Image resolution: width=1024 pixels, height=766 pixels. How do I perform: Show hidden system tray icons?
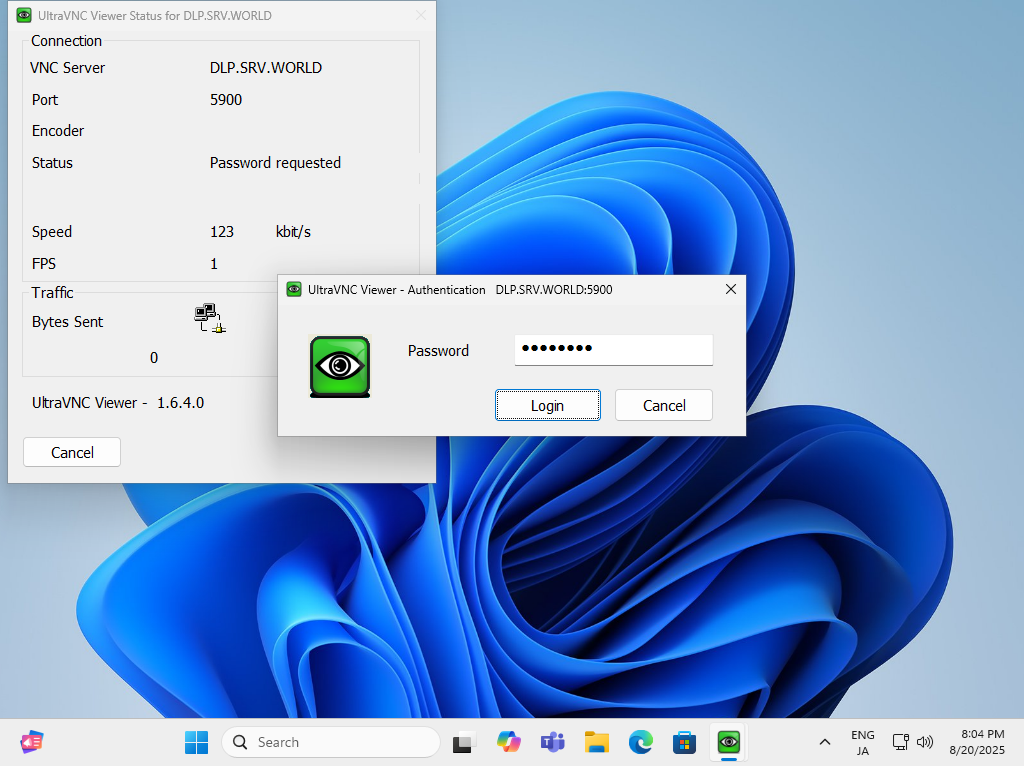point(825,742)
